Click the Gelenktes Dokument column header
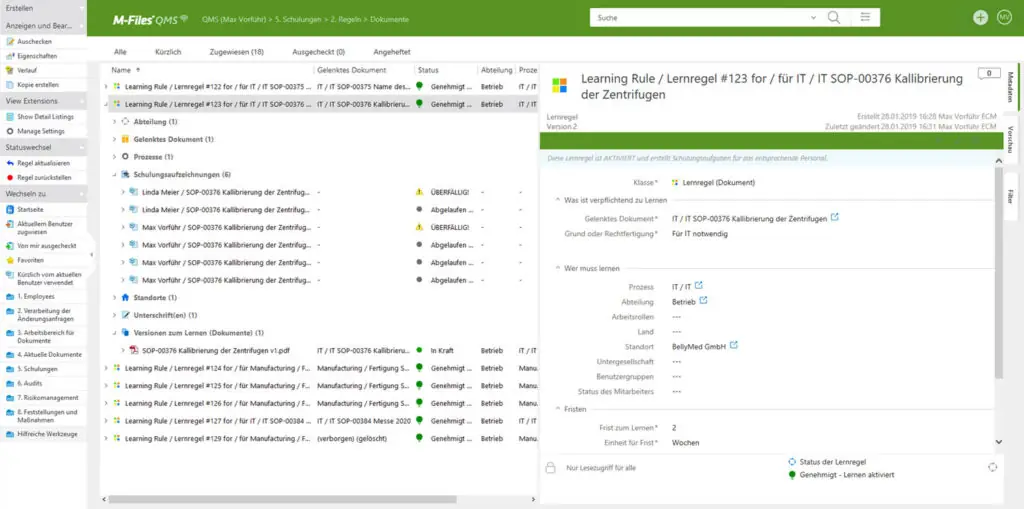The height and width of the screenshot is (509, 1024). [352, 70]
